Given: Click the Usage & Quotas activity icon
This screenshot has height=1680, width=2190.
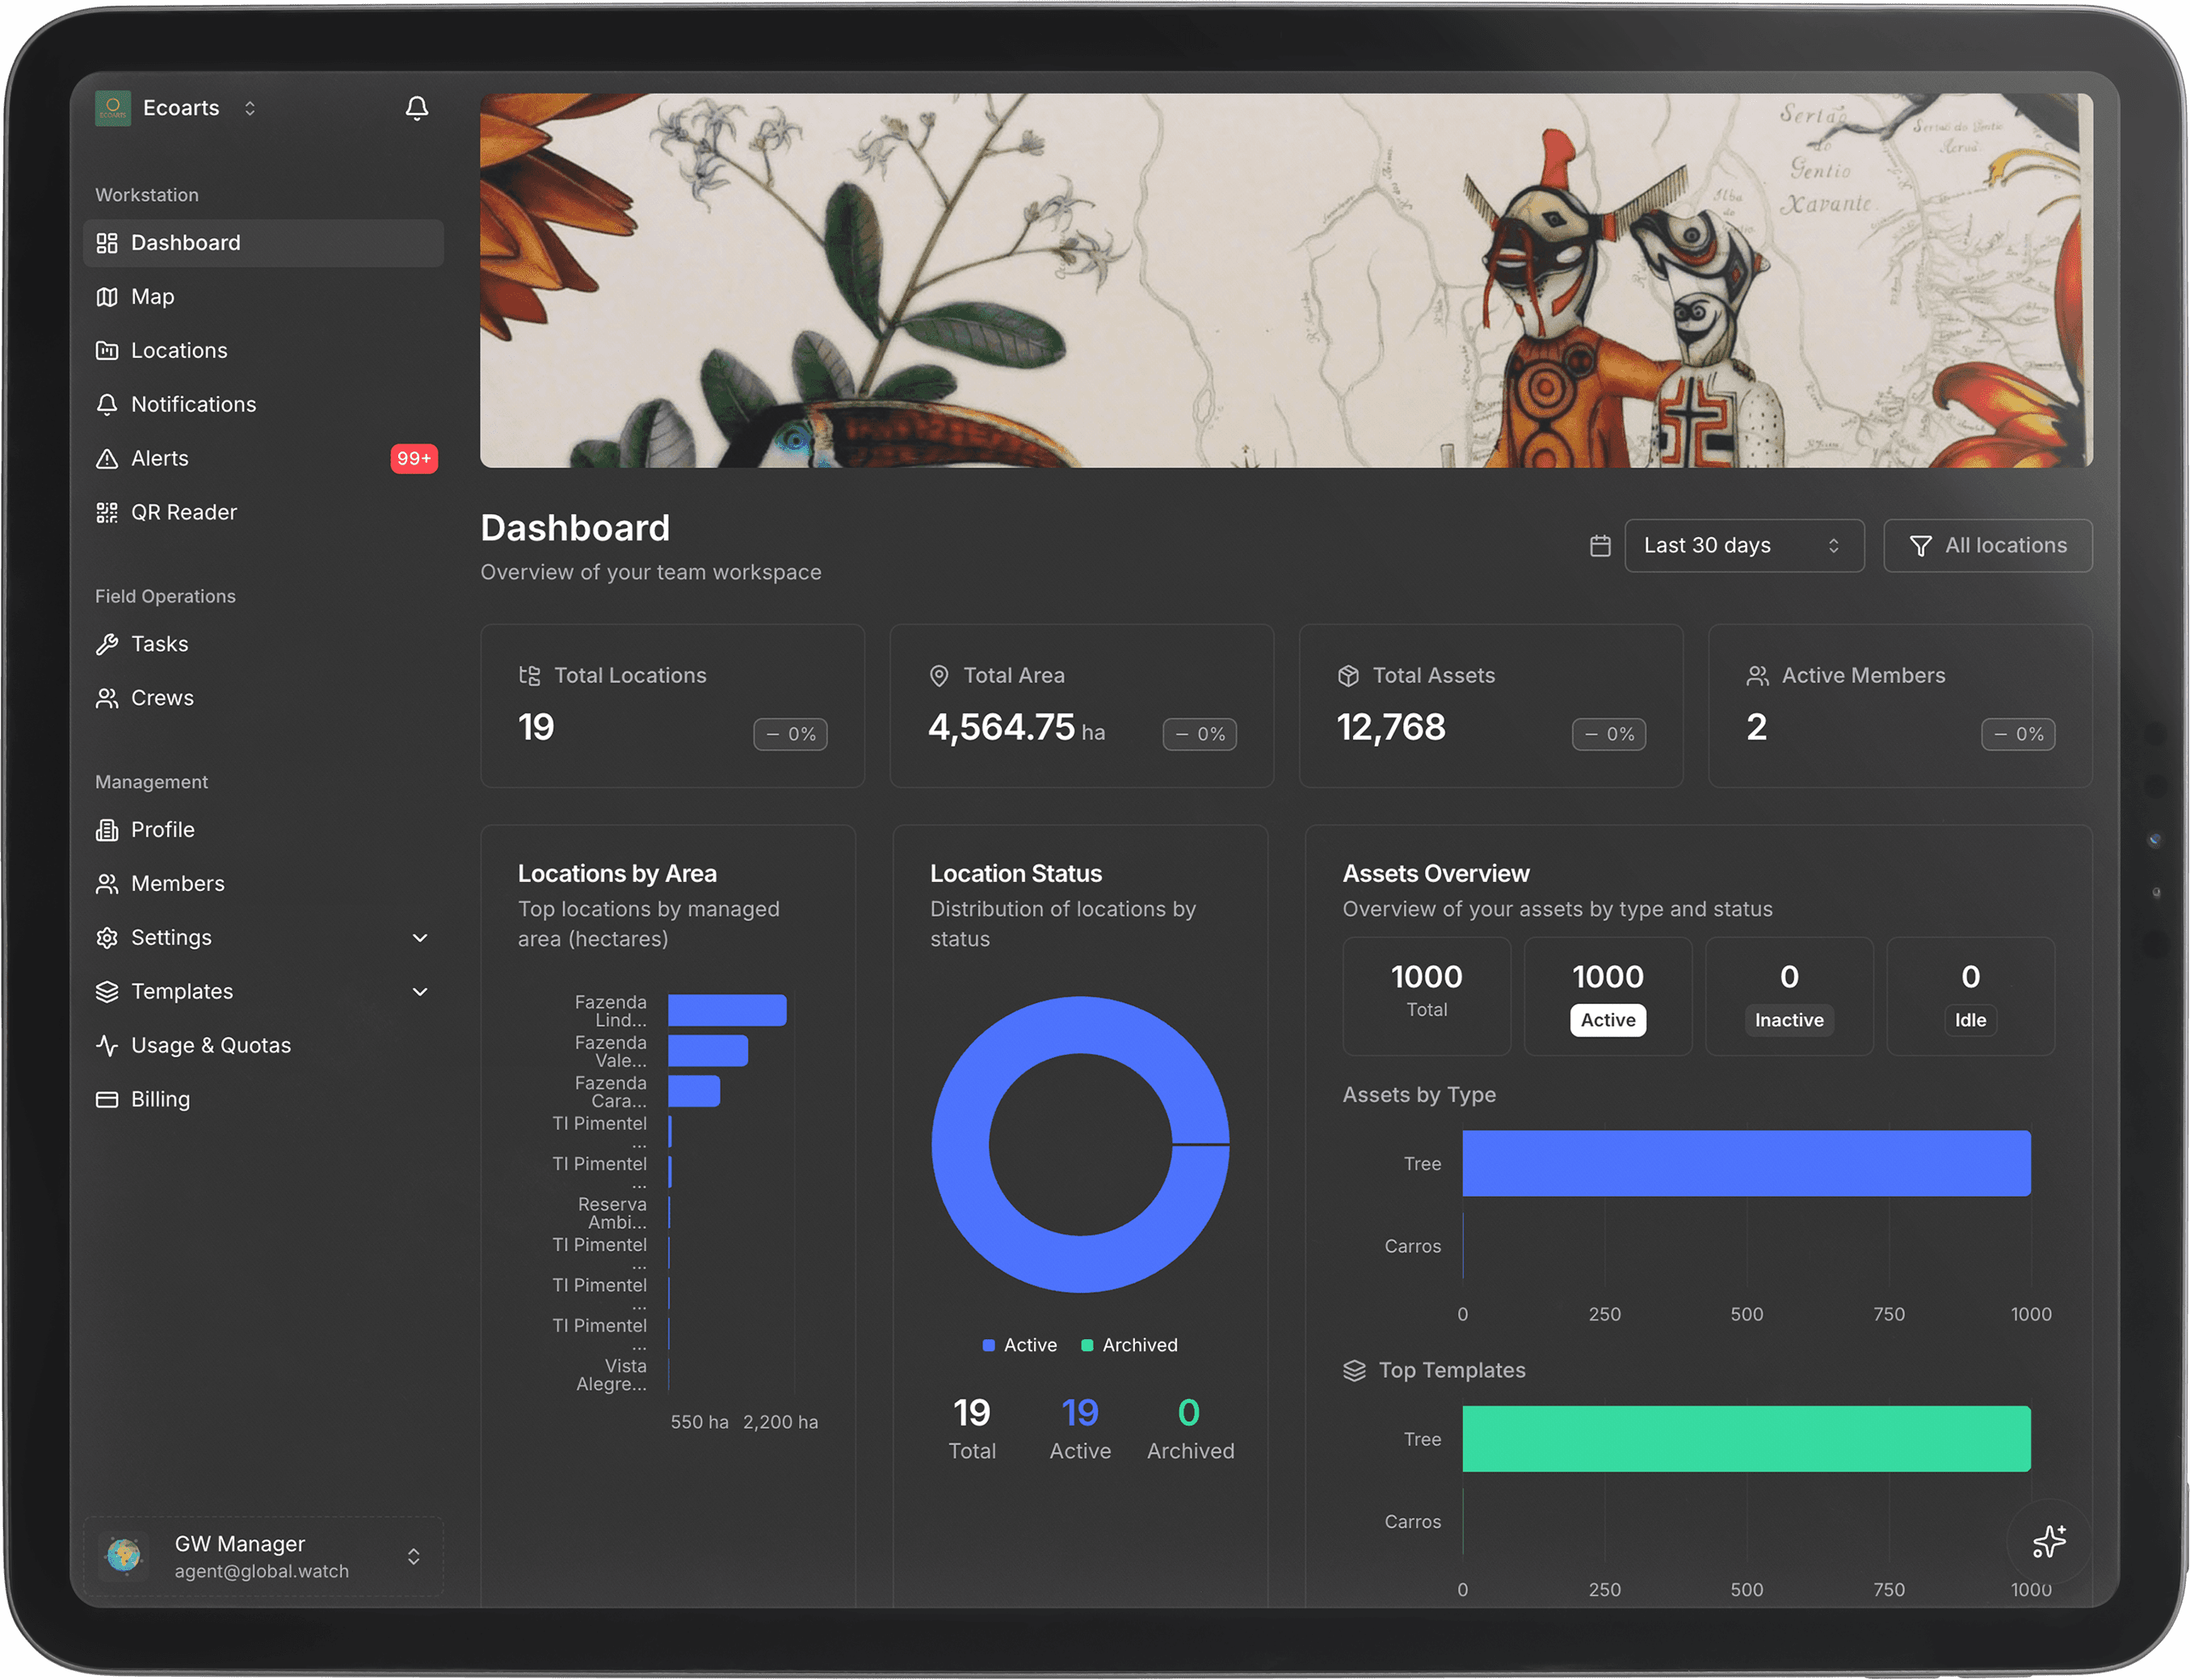Looking at the screenshot, I should [107, 1047].
